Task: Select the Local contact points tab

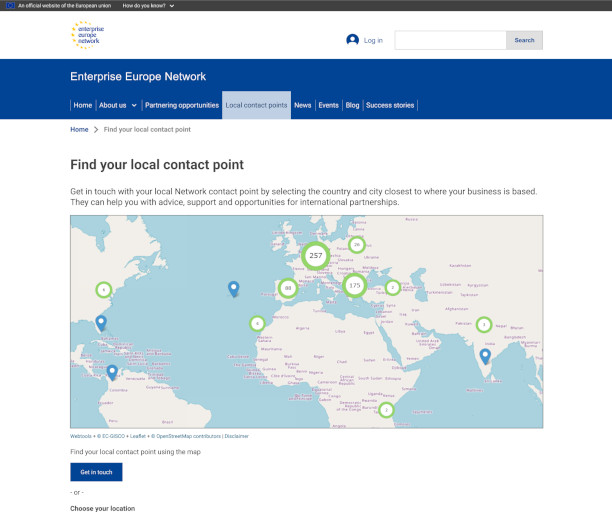Action: 256,105
